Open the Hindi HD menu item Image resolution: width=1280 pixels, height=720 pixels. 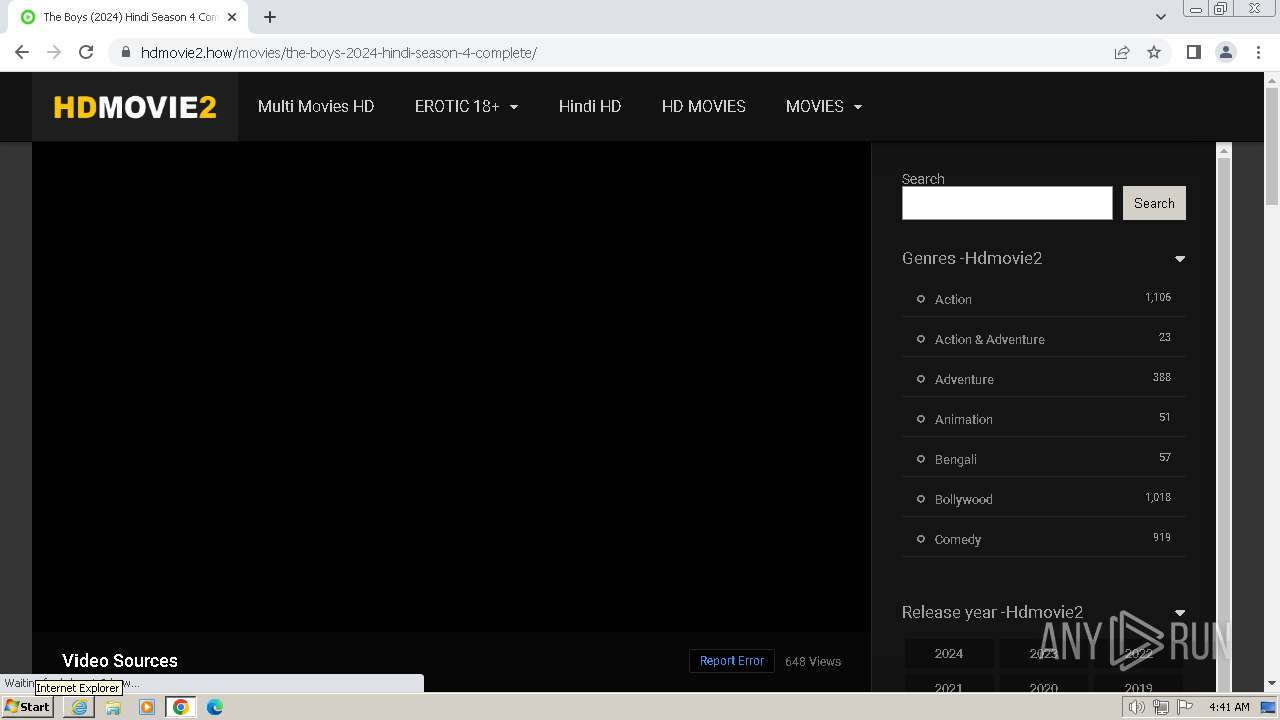point(590,106)
